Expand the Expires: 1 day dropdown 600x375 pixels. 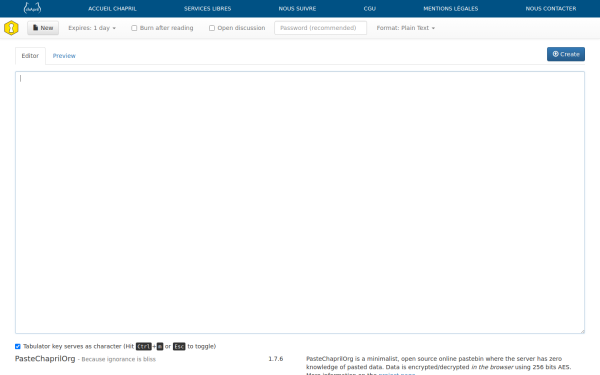click(x=92, y=28)
